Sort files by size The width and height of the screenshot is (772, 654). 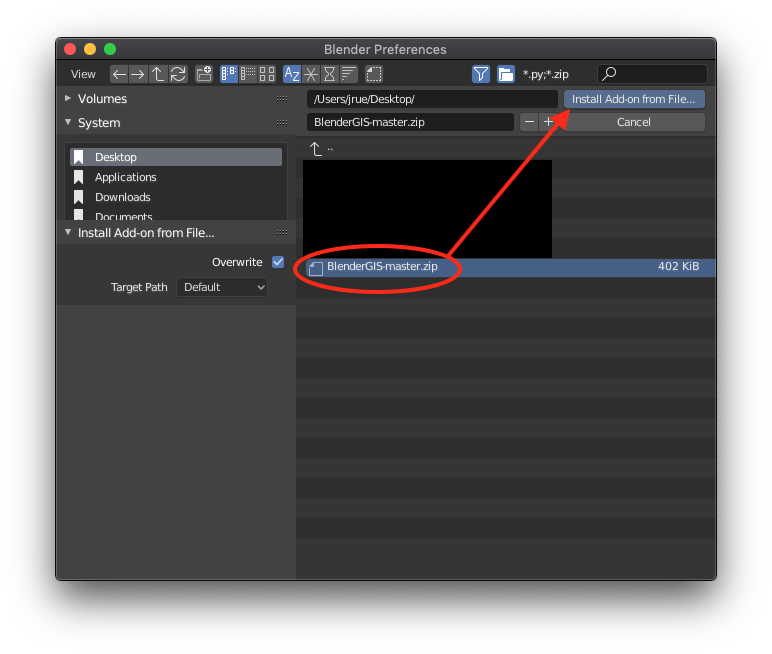(x=349, y=74)
